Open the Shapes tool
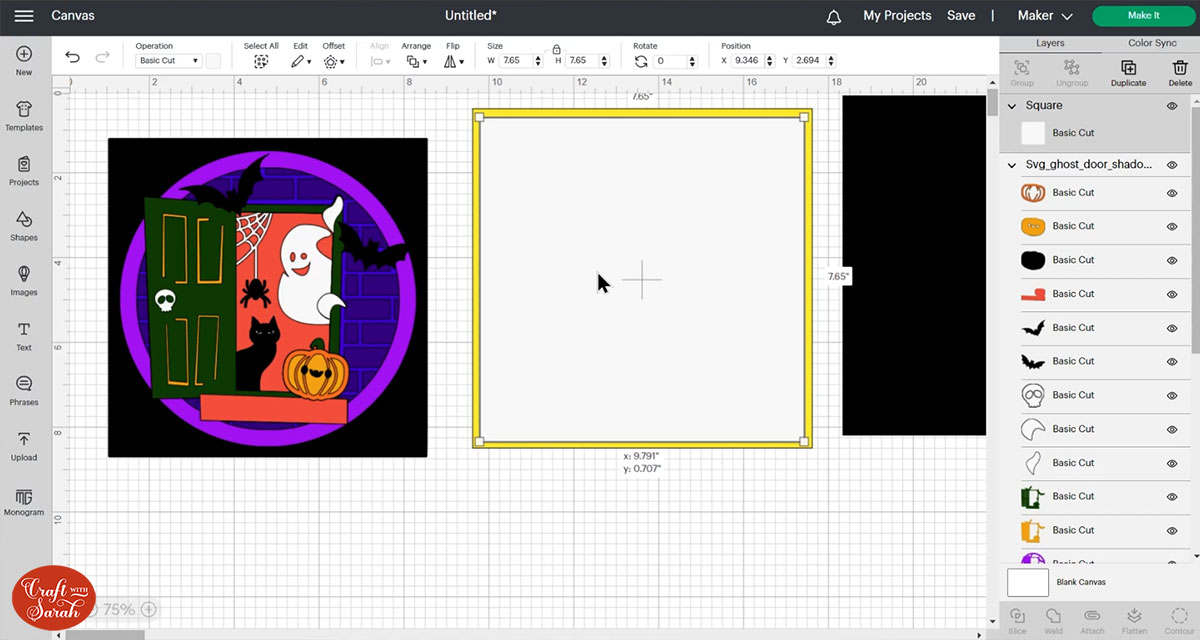The height and width of the screenshot is (640, 1200). click(x=24, y=225)
